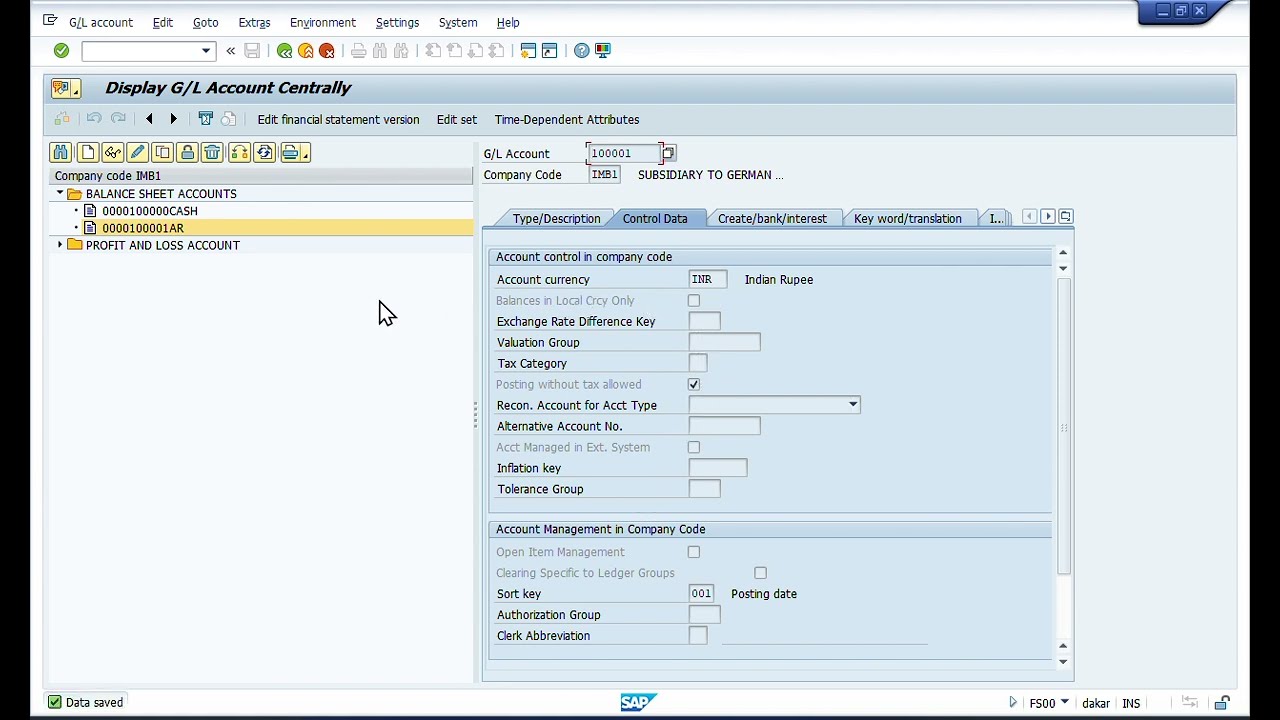Viewport: 1280px width, 720px height.
Task: Click the Customize local layout monitor icon
Action: point(603,51)
